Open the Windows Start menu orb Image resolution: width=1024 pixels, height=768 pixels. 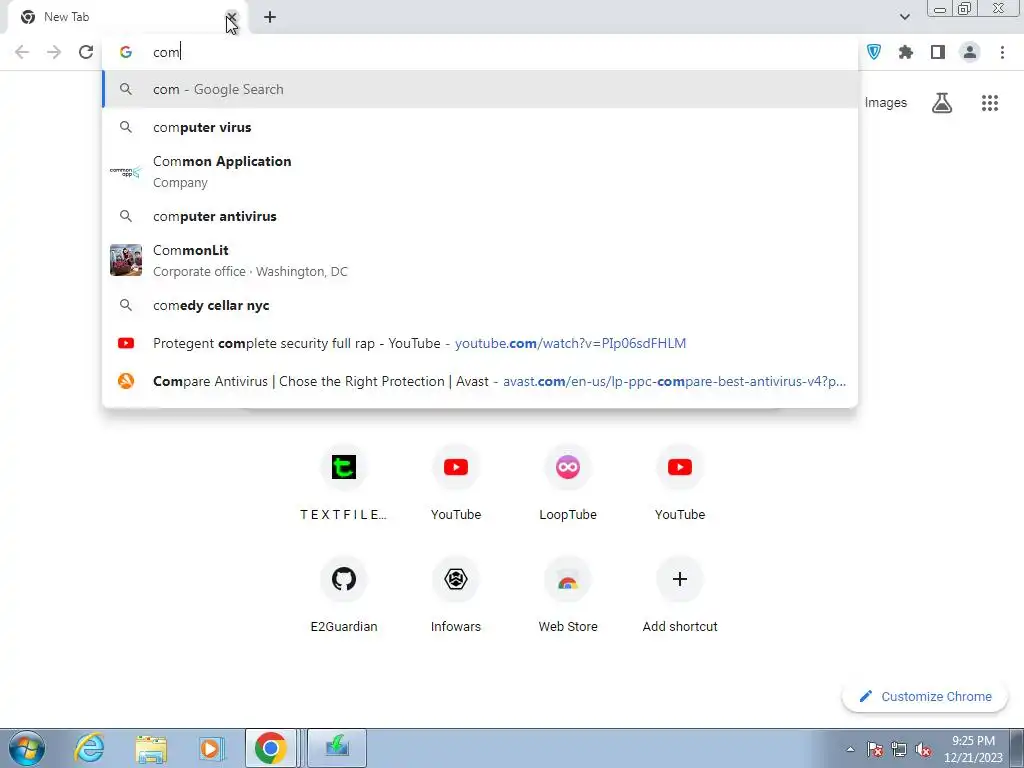(27, 748)
